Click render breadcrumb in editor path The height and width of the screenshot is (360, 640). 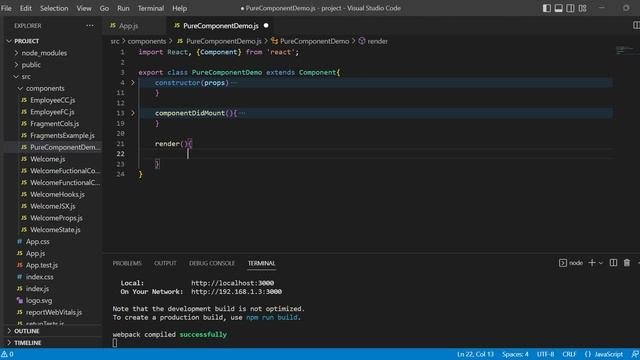[x=373, y=41]
